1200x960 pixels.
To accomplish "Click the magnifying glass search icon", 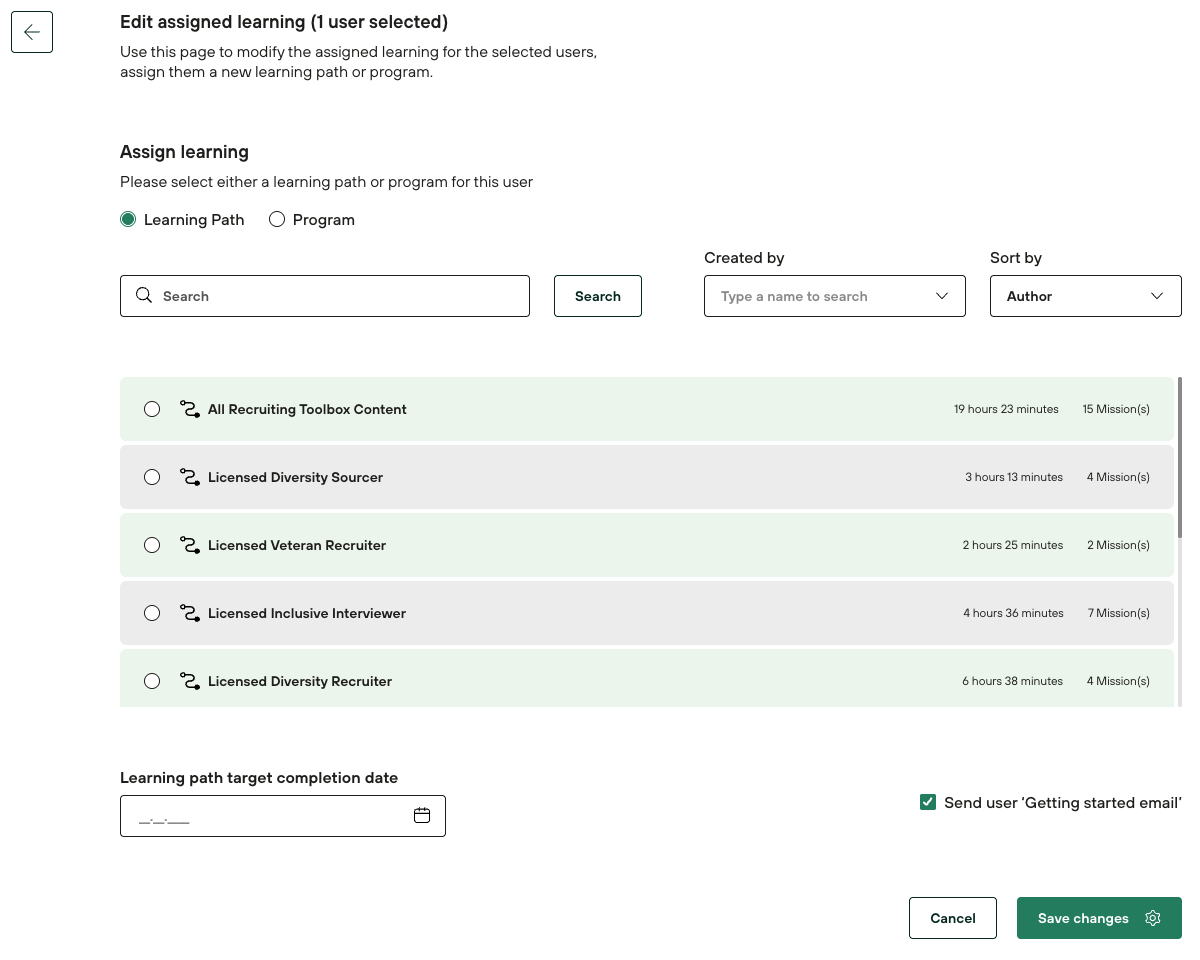I will (144, 296).
